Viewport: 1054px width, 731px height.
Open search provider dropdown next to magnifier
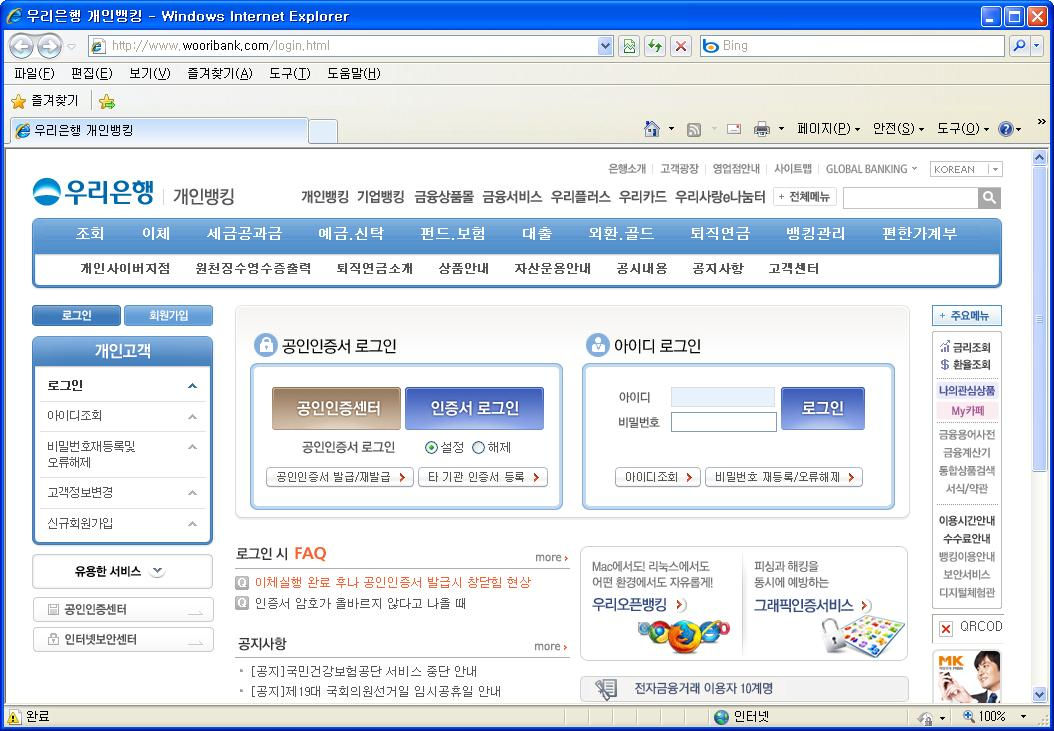pyautogui.click(x=1037, y=46)
